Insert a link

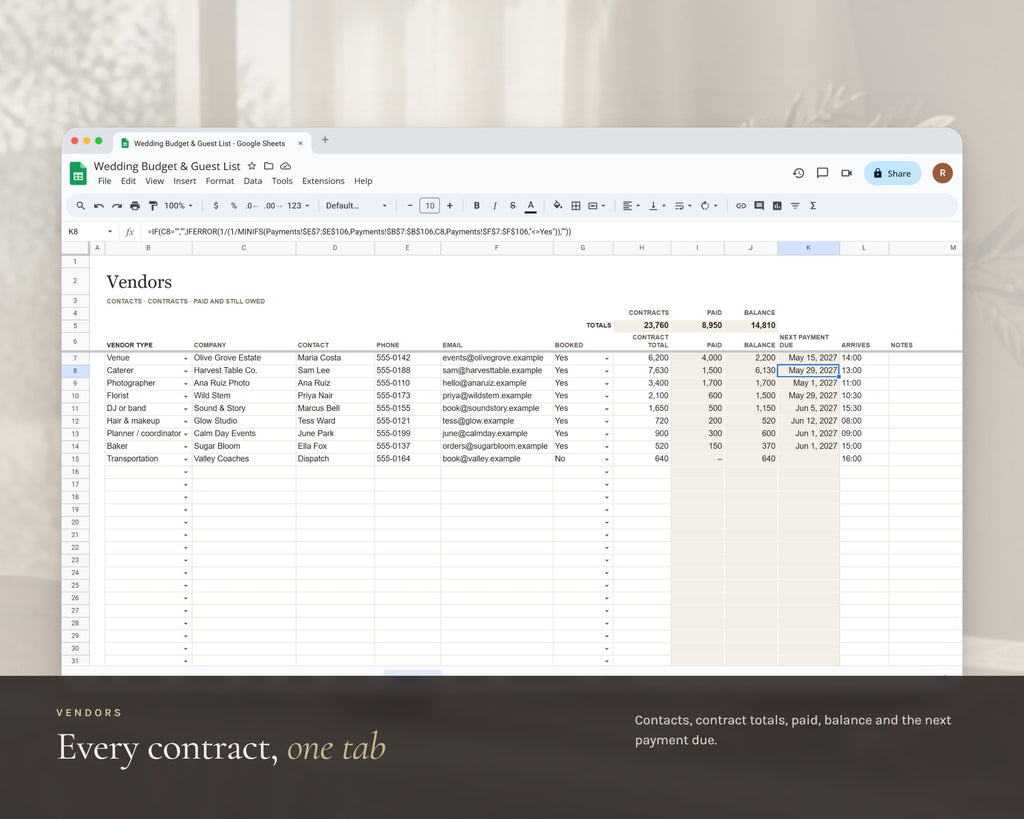click(741, 206)
